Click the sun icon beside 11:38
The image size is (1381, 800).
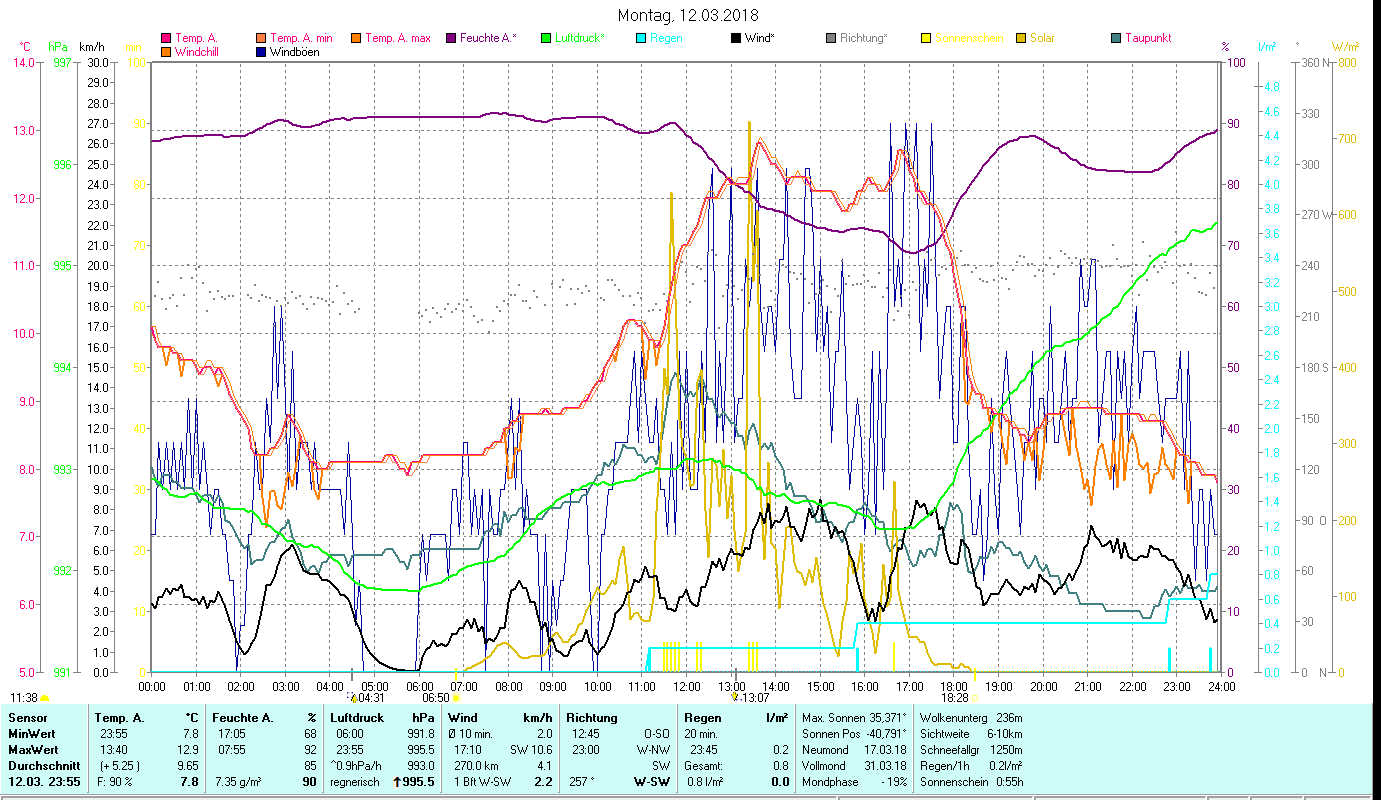click(45, 698)
